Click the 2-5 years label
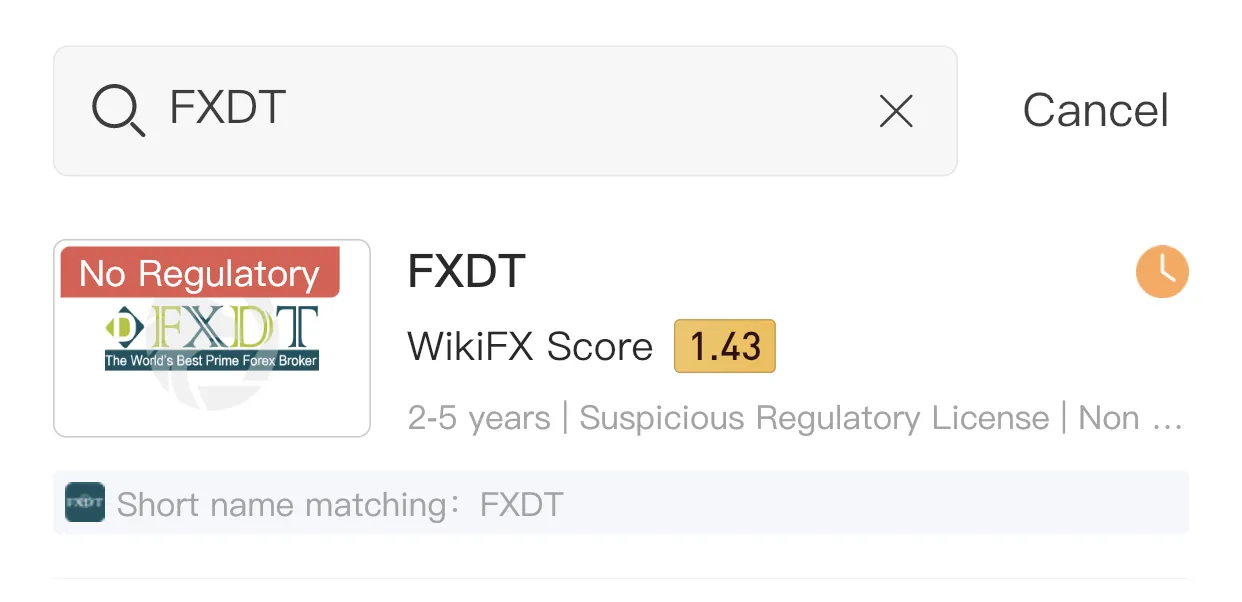Image resolution: width=1242 pixels, height=602 pixels. click(479, 418)
